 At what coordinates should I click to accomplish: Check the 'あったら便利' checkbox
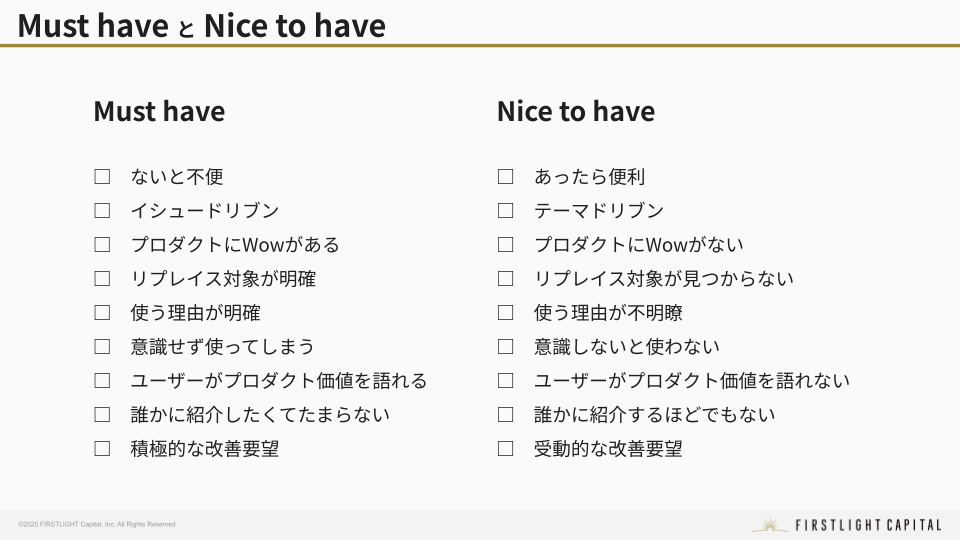click(506, 177)
